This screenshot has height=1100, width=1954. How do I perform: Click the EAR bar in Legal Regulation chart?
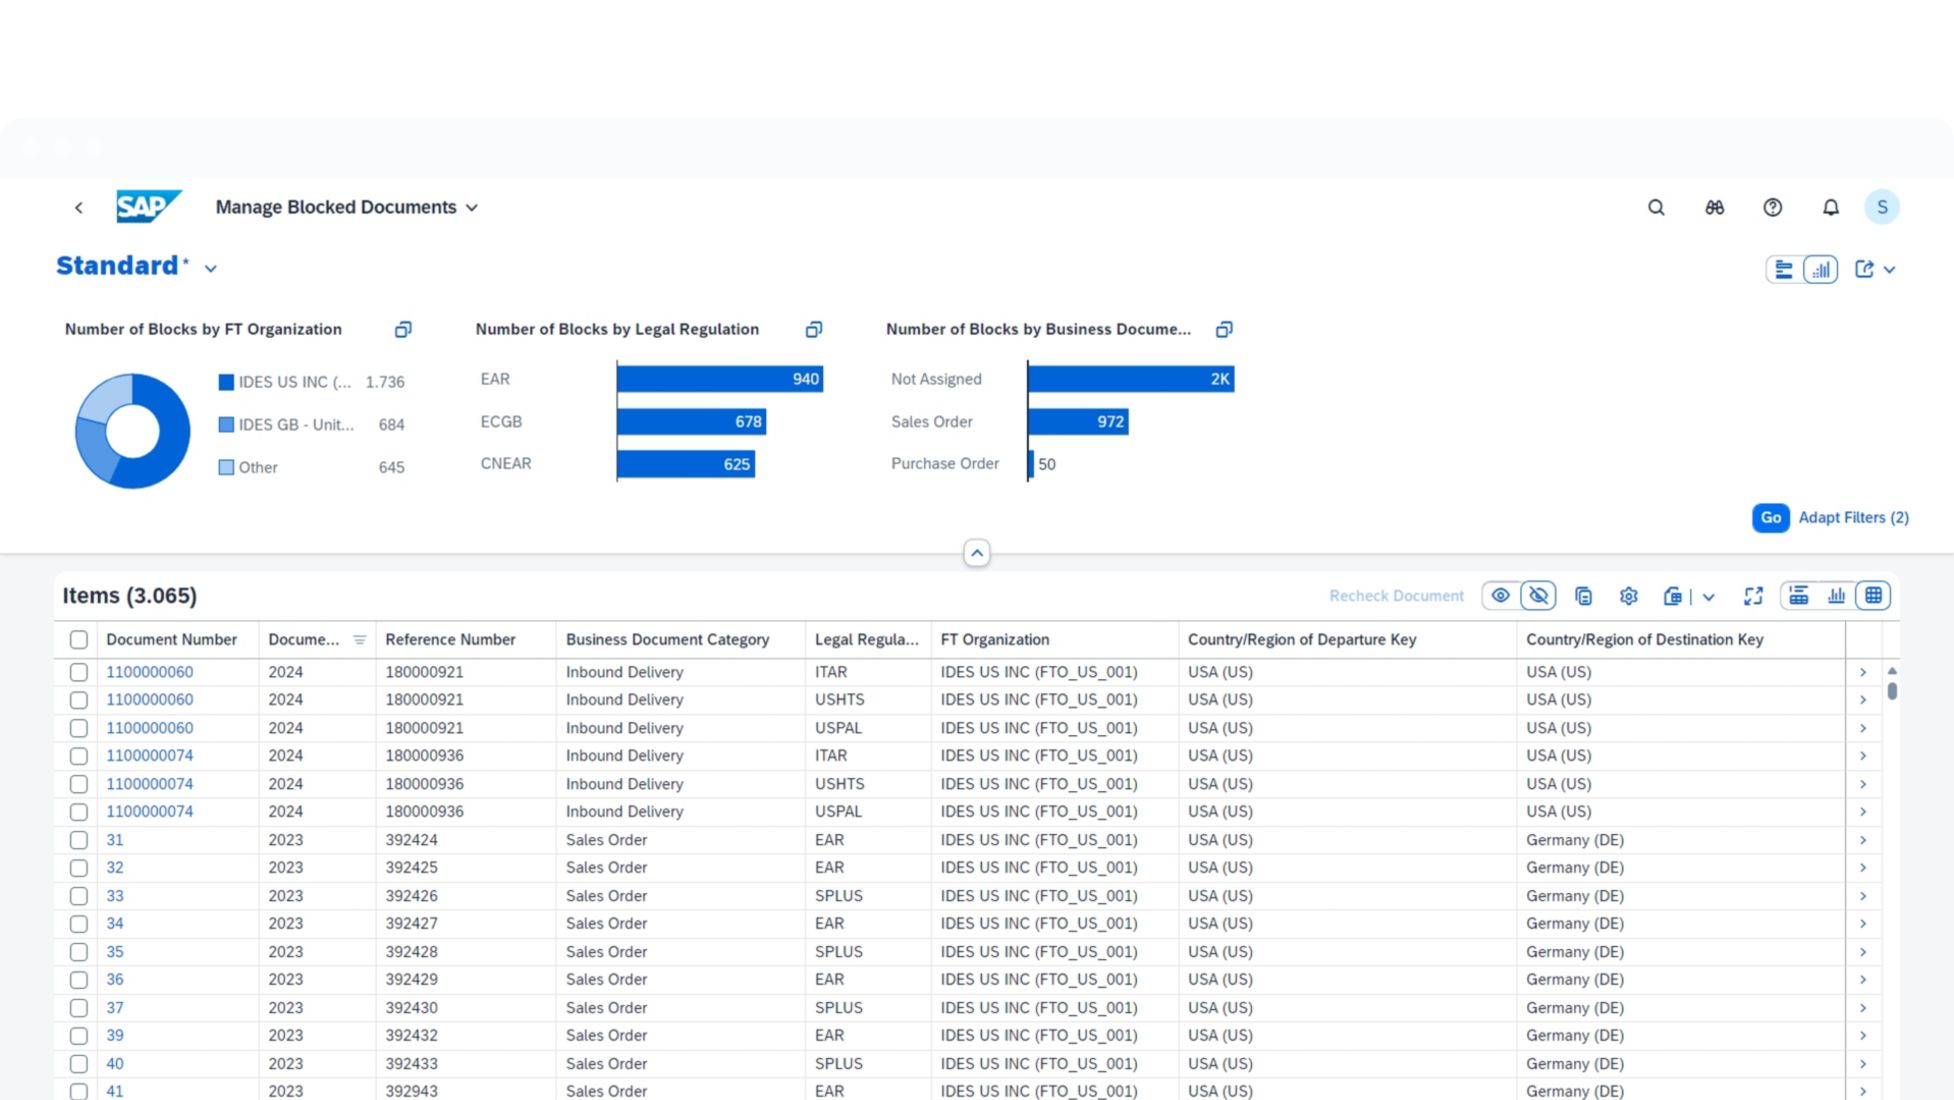click(719, 379)
